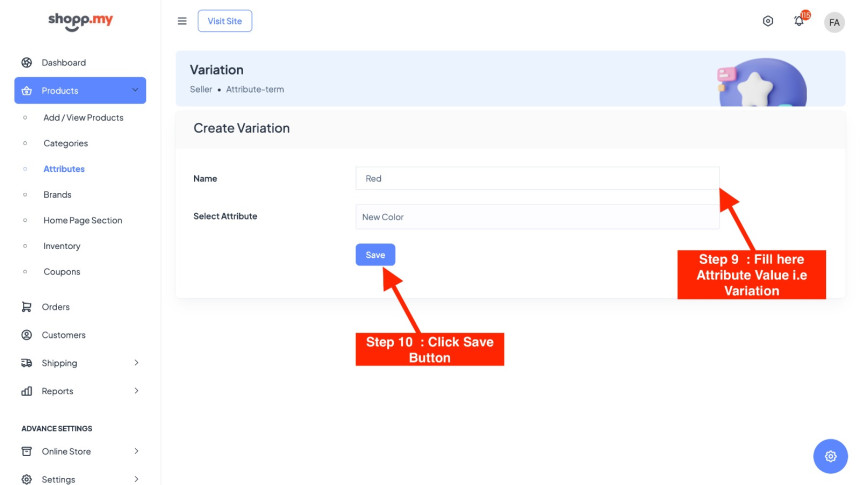Go to Categories in sidebar
The width and height of the screenshot is (860, 485).
(x=65, y=143)
